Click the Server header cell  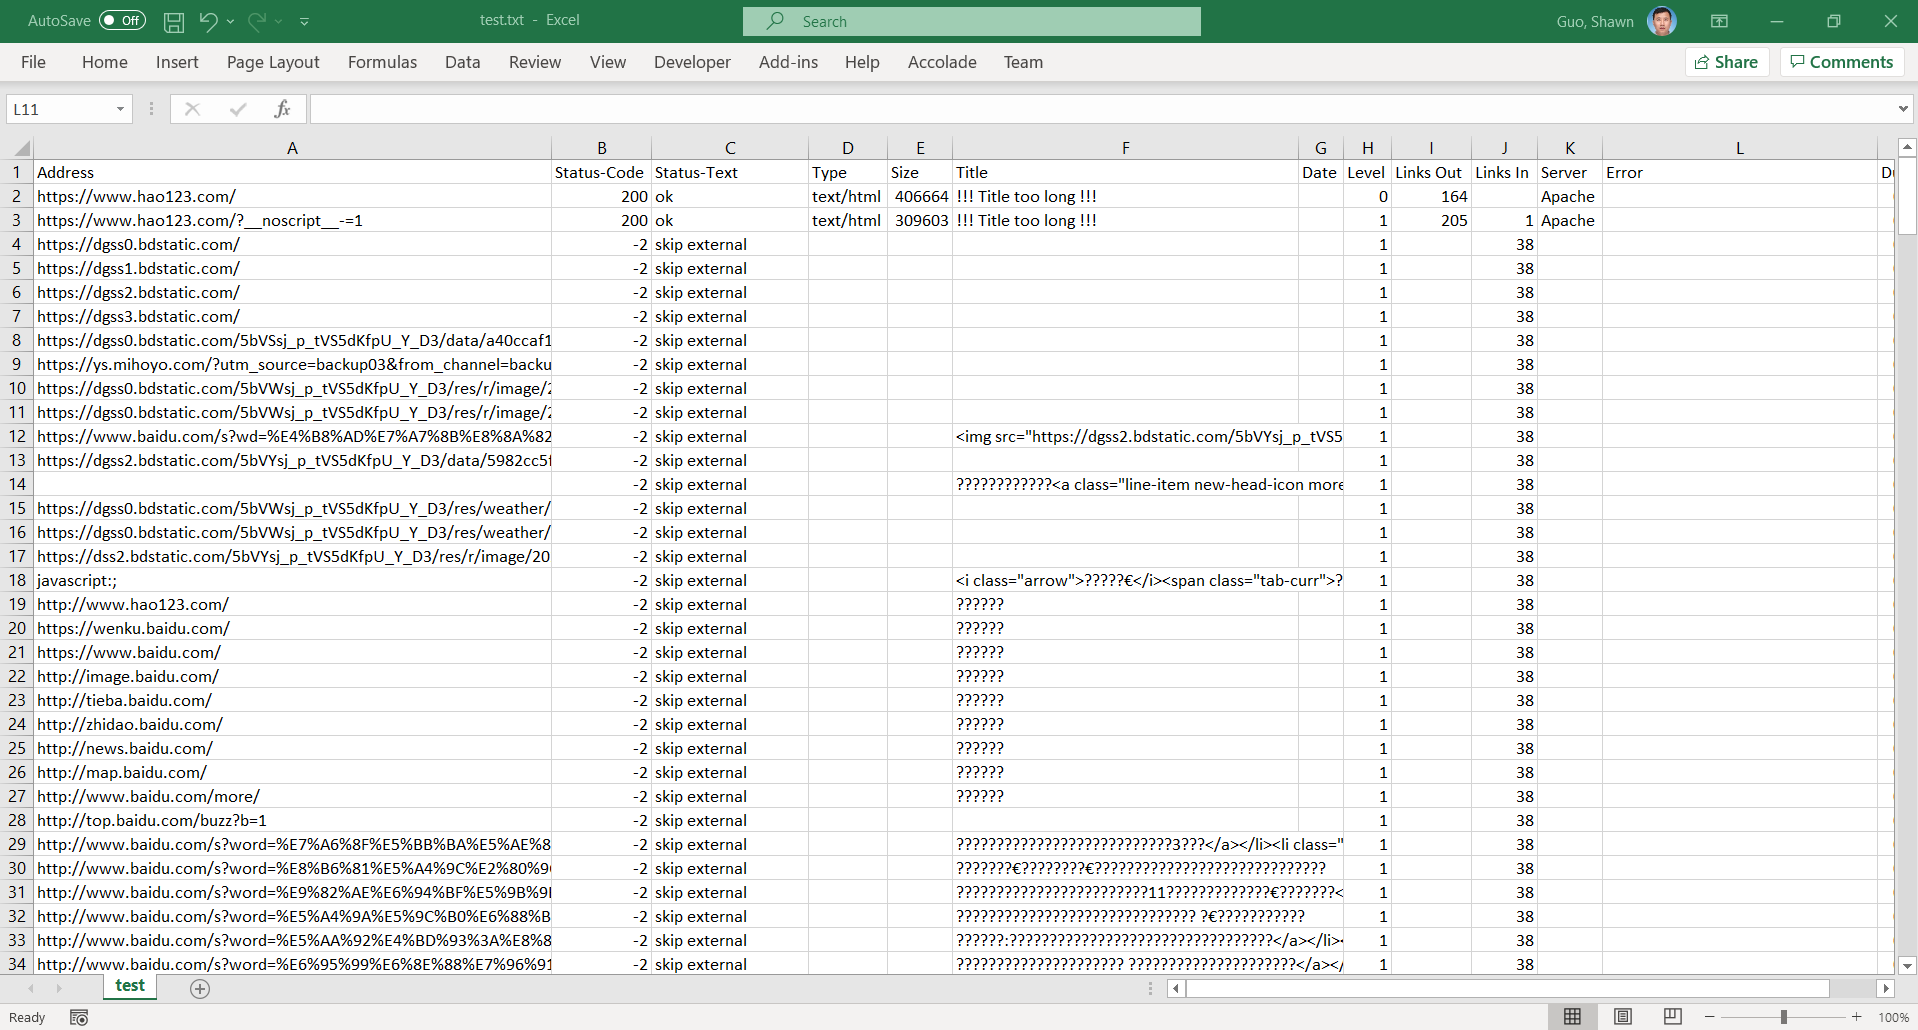(x=1570, y=172)
